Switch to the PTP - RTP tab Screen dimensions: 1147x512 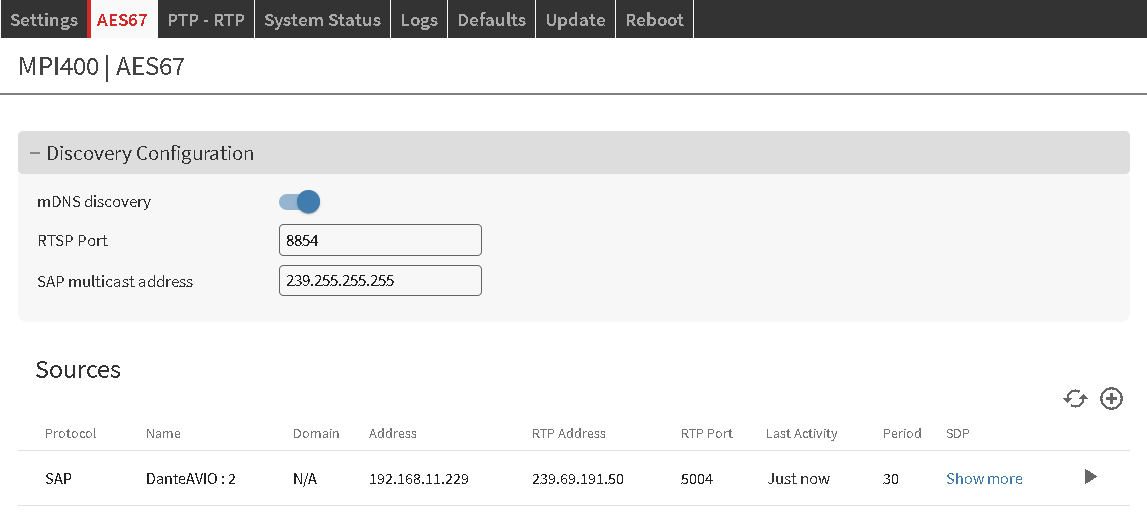point(206,20)
